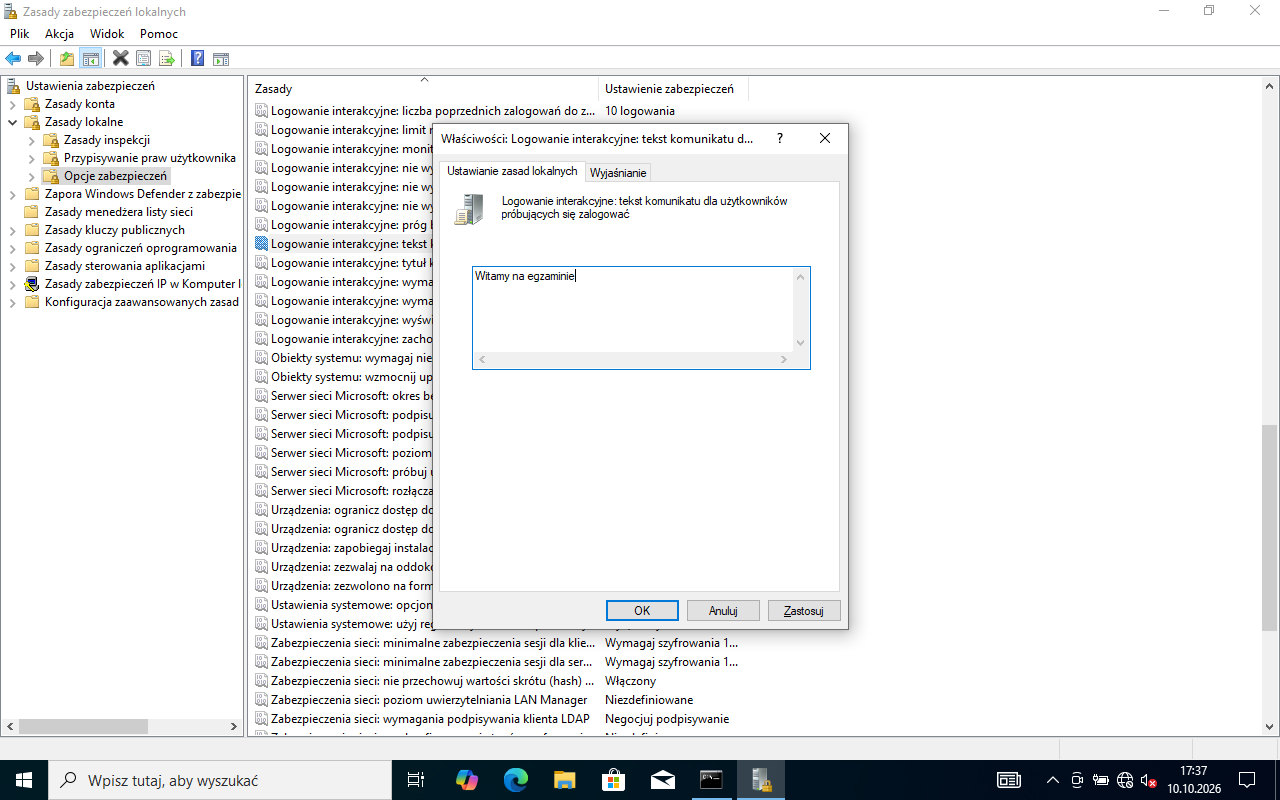Click the Export List toolbar icon
This screenshot has width=1280, height=800.
pos(167,59)
